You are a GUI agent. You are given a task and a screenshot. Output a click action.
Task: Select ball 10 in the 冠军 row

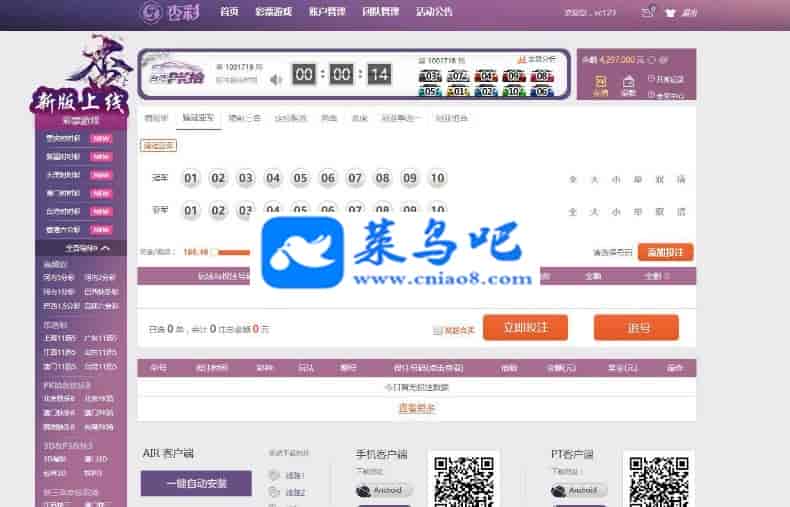click(x=437, y=178)
